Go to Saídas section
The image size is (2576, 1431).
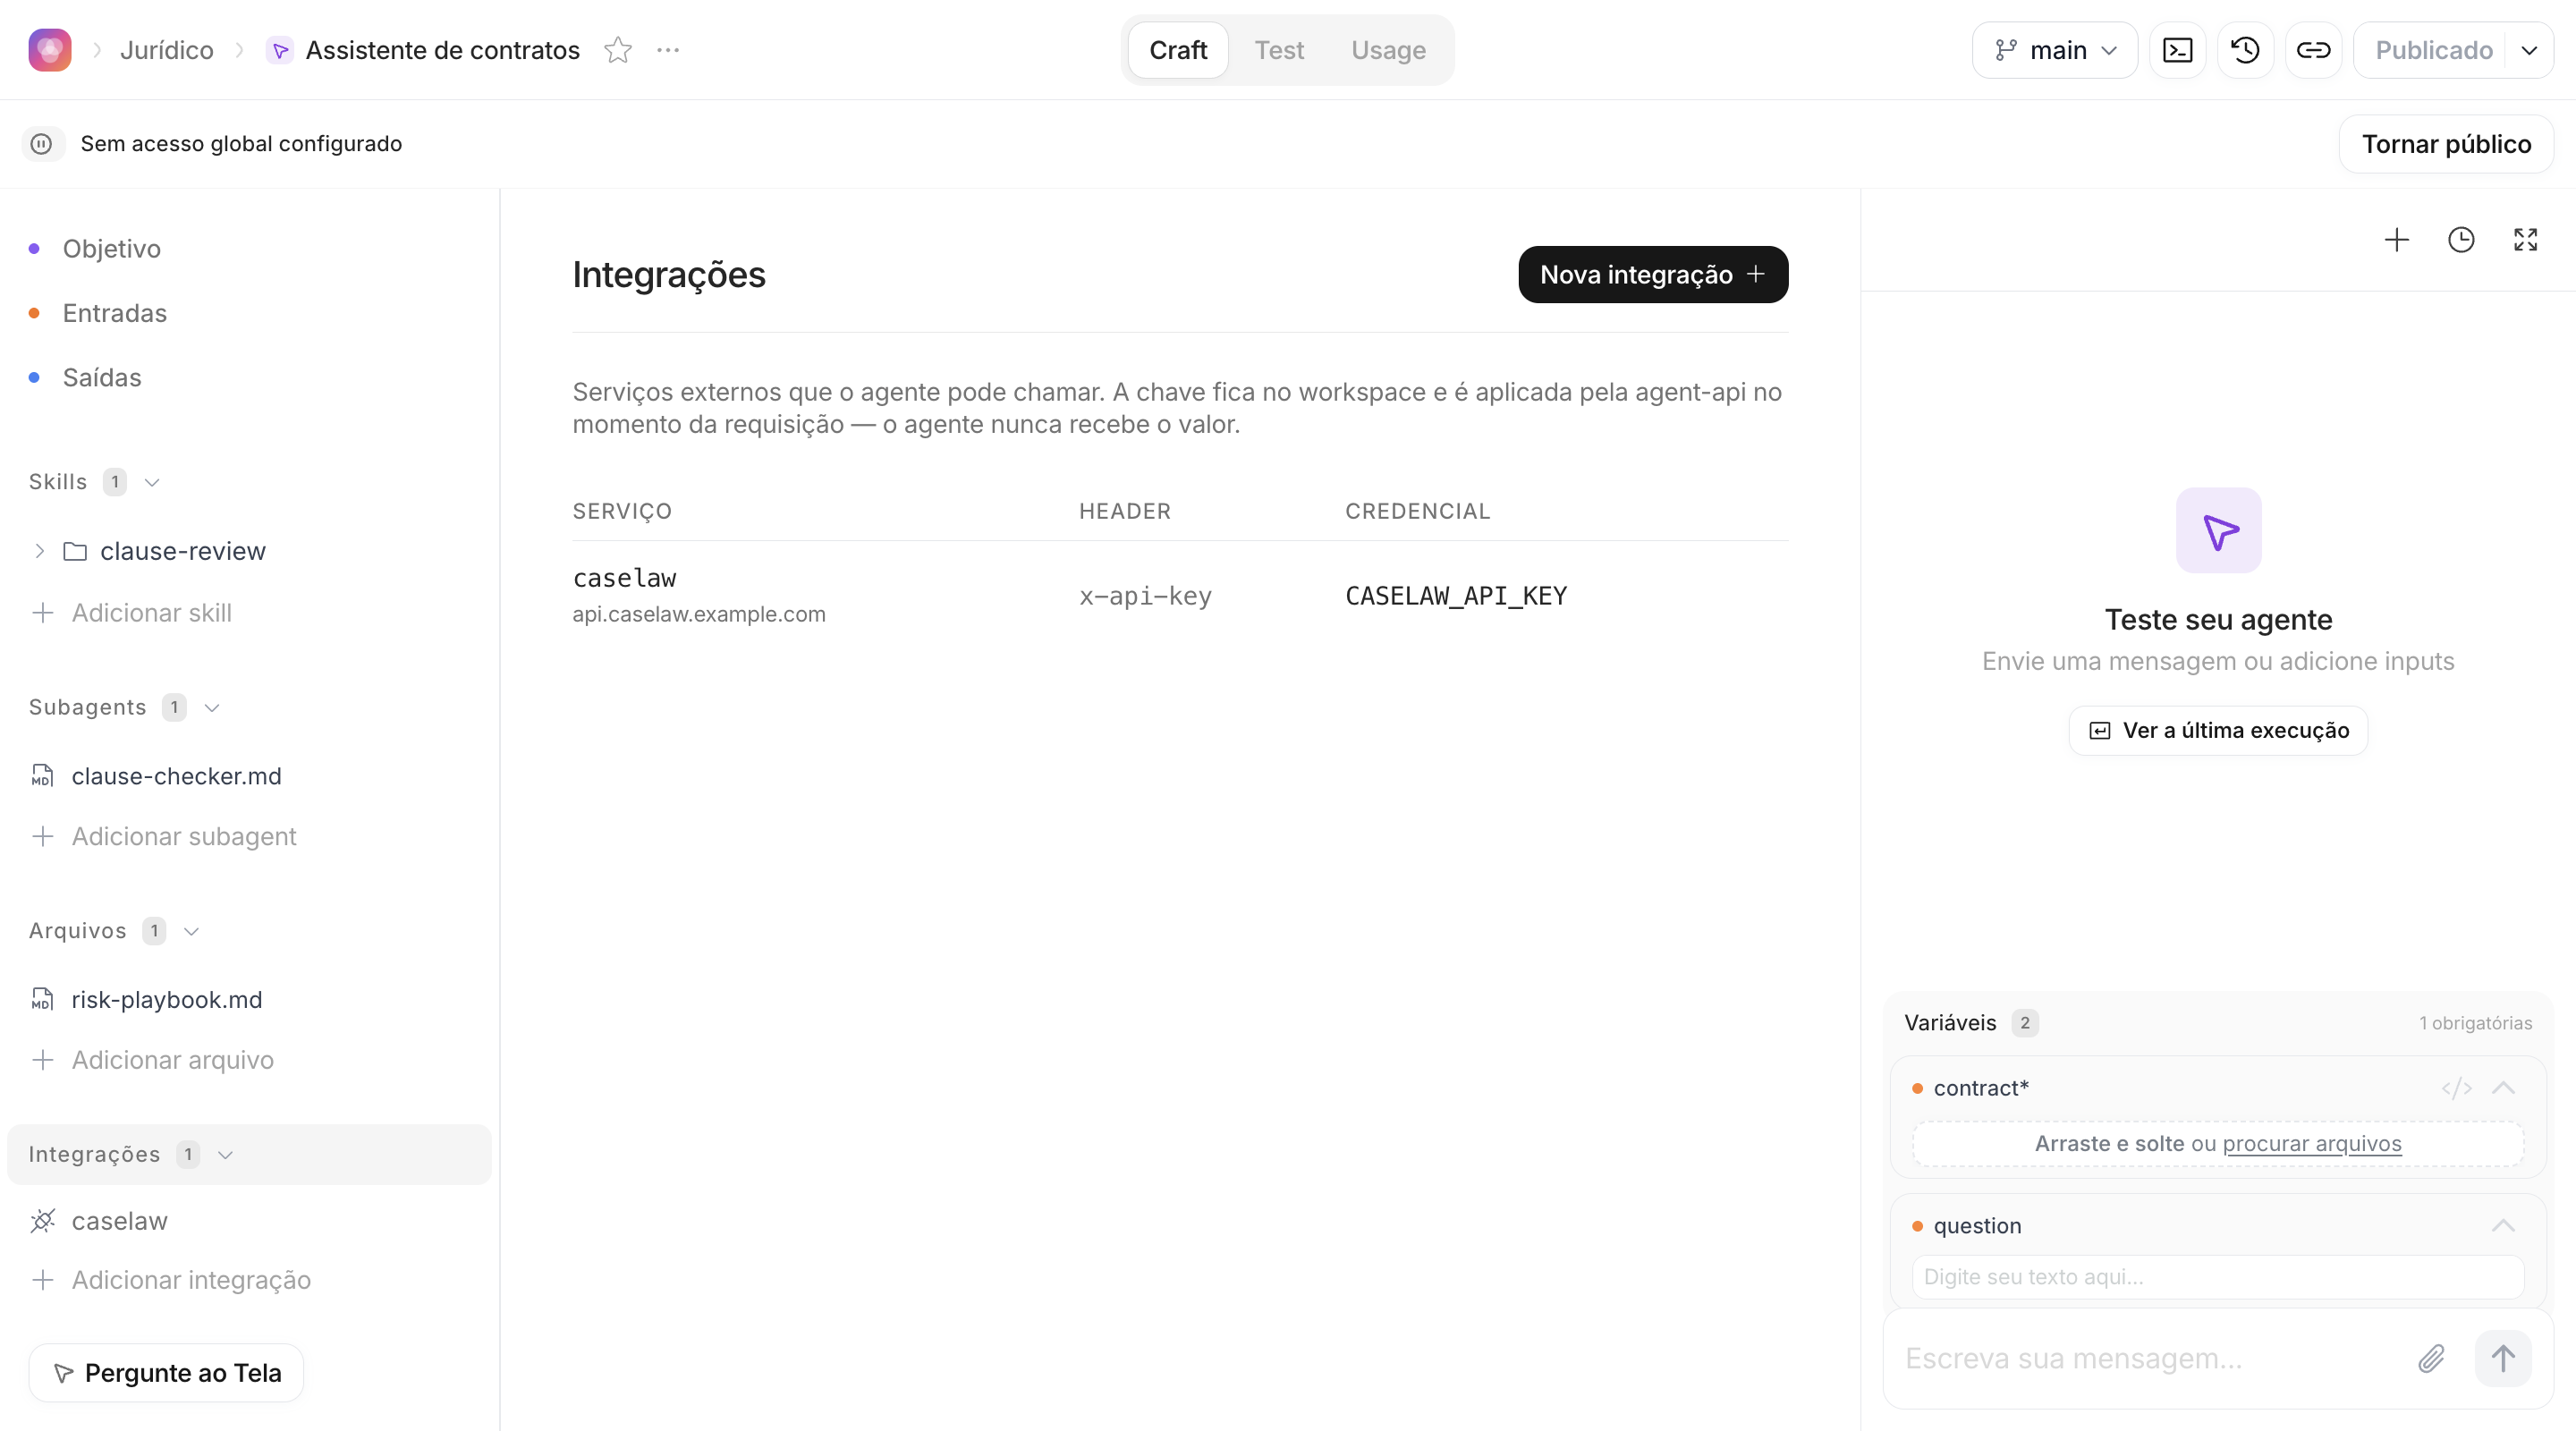point(102,378)
